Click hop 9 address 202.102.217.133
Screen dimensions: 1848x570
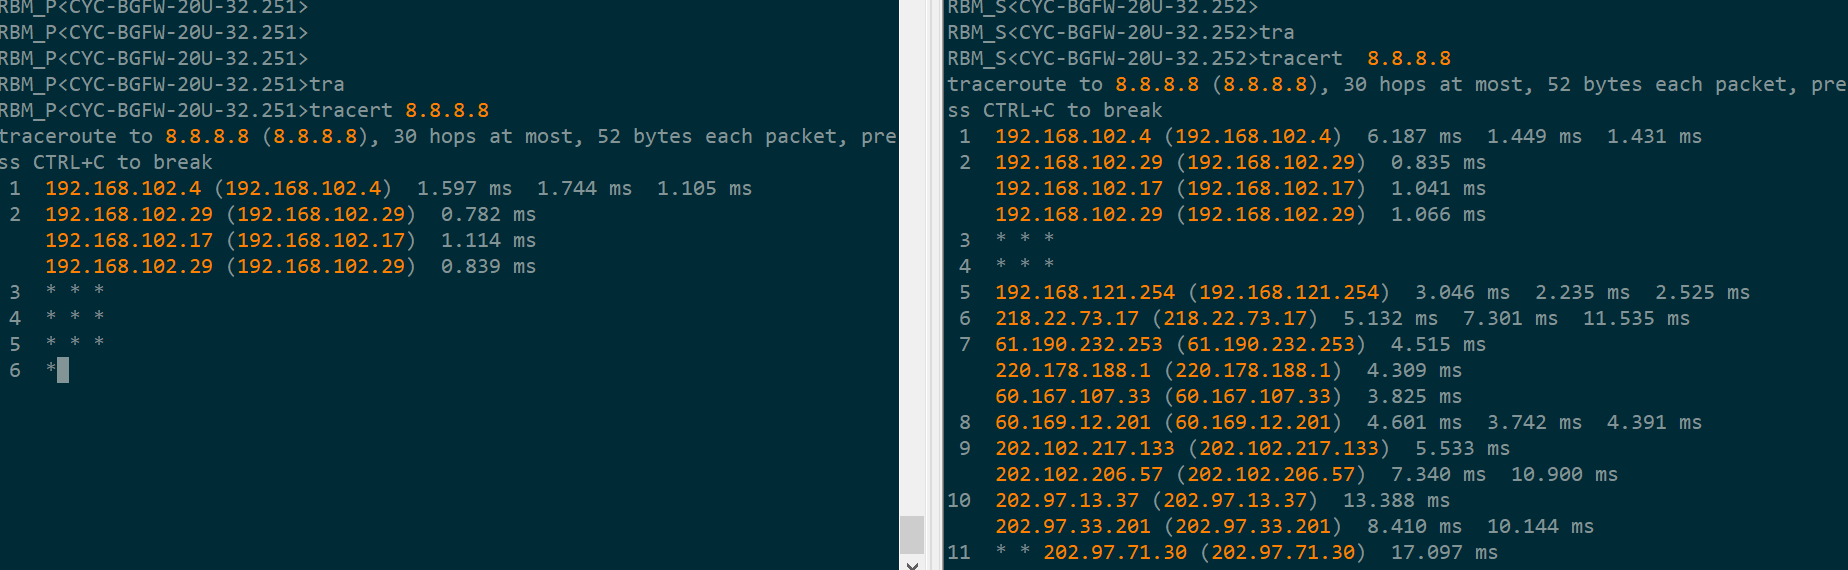click(x=1084, y=449)
